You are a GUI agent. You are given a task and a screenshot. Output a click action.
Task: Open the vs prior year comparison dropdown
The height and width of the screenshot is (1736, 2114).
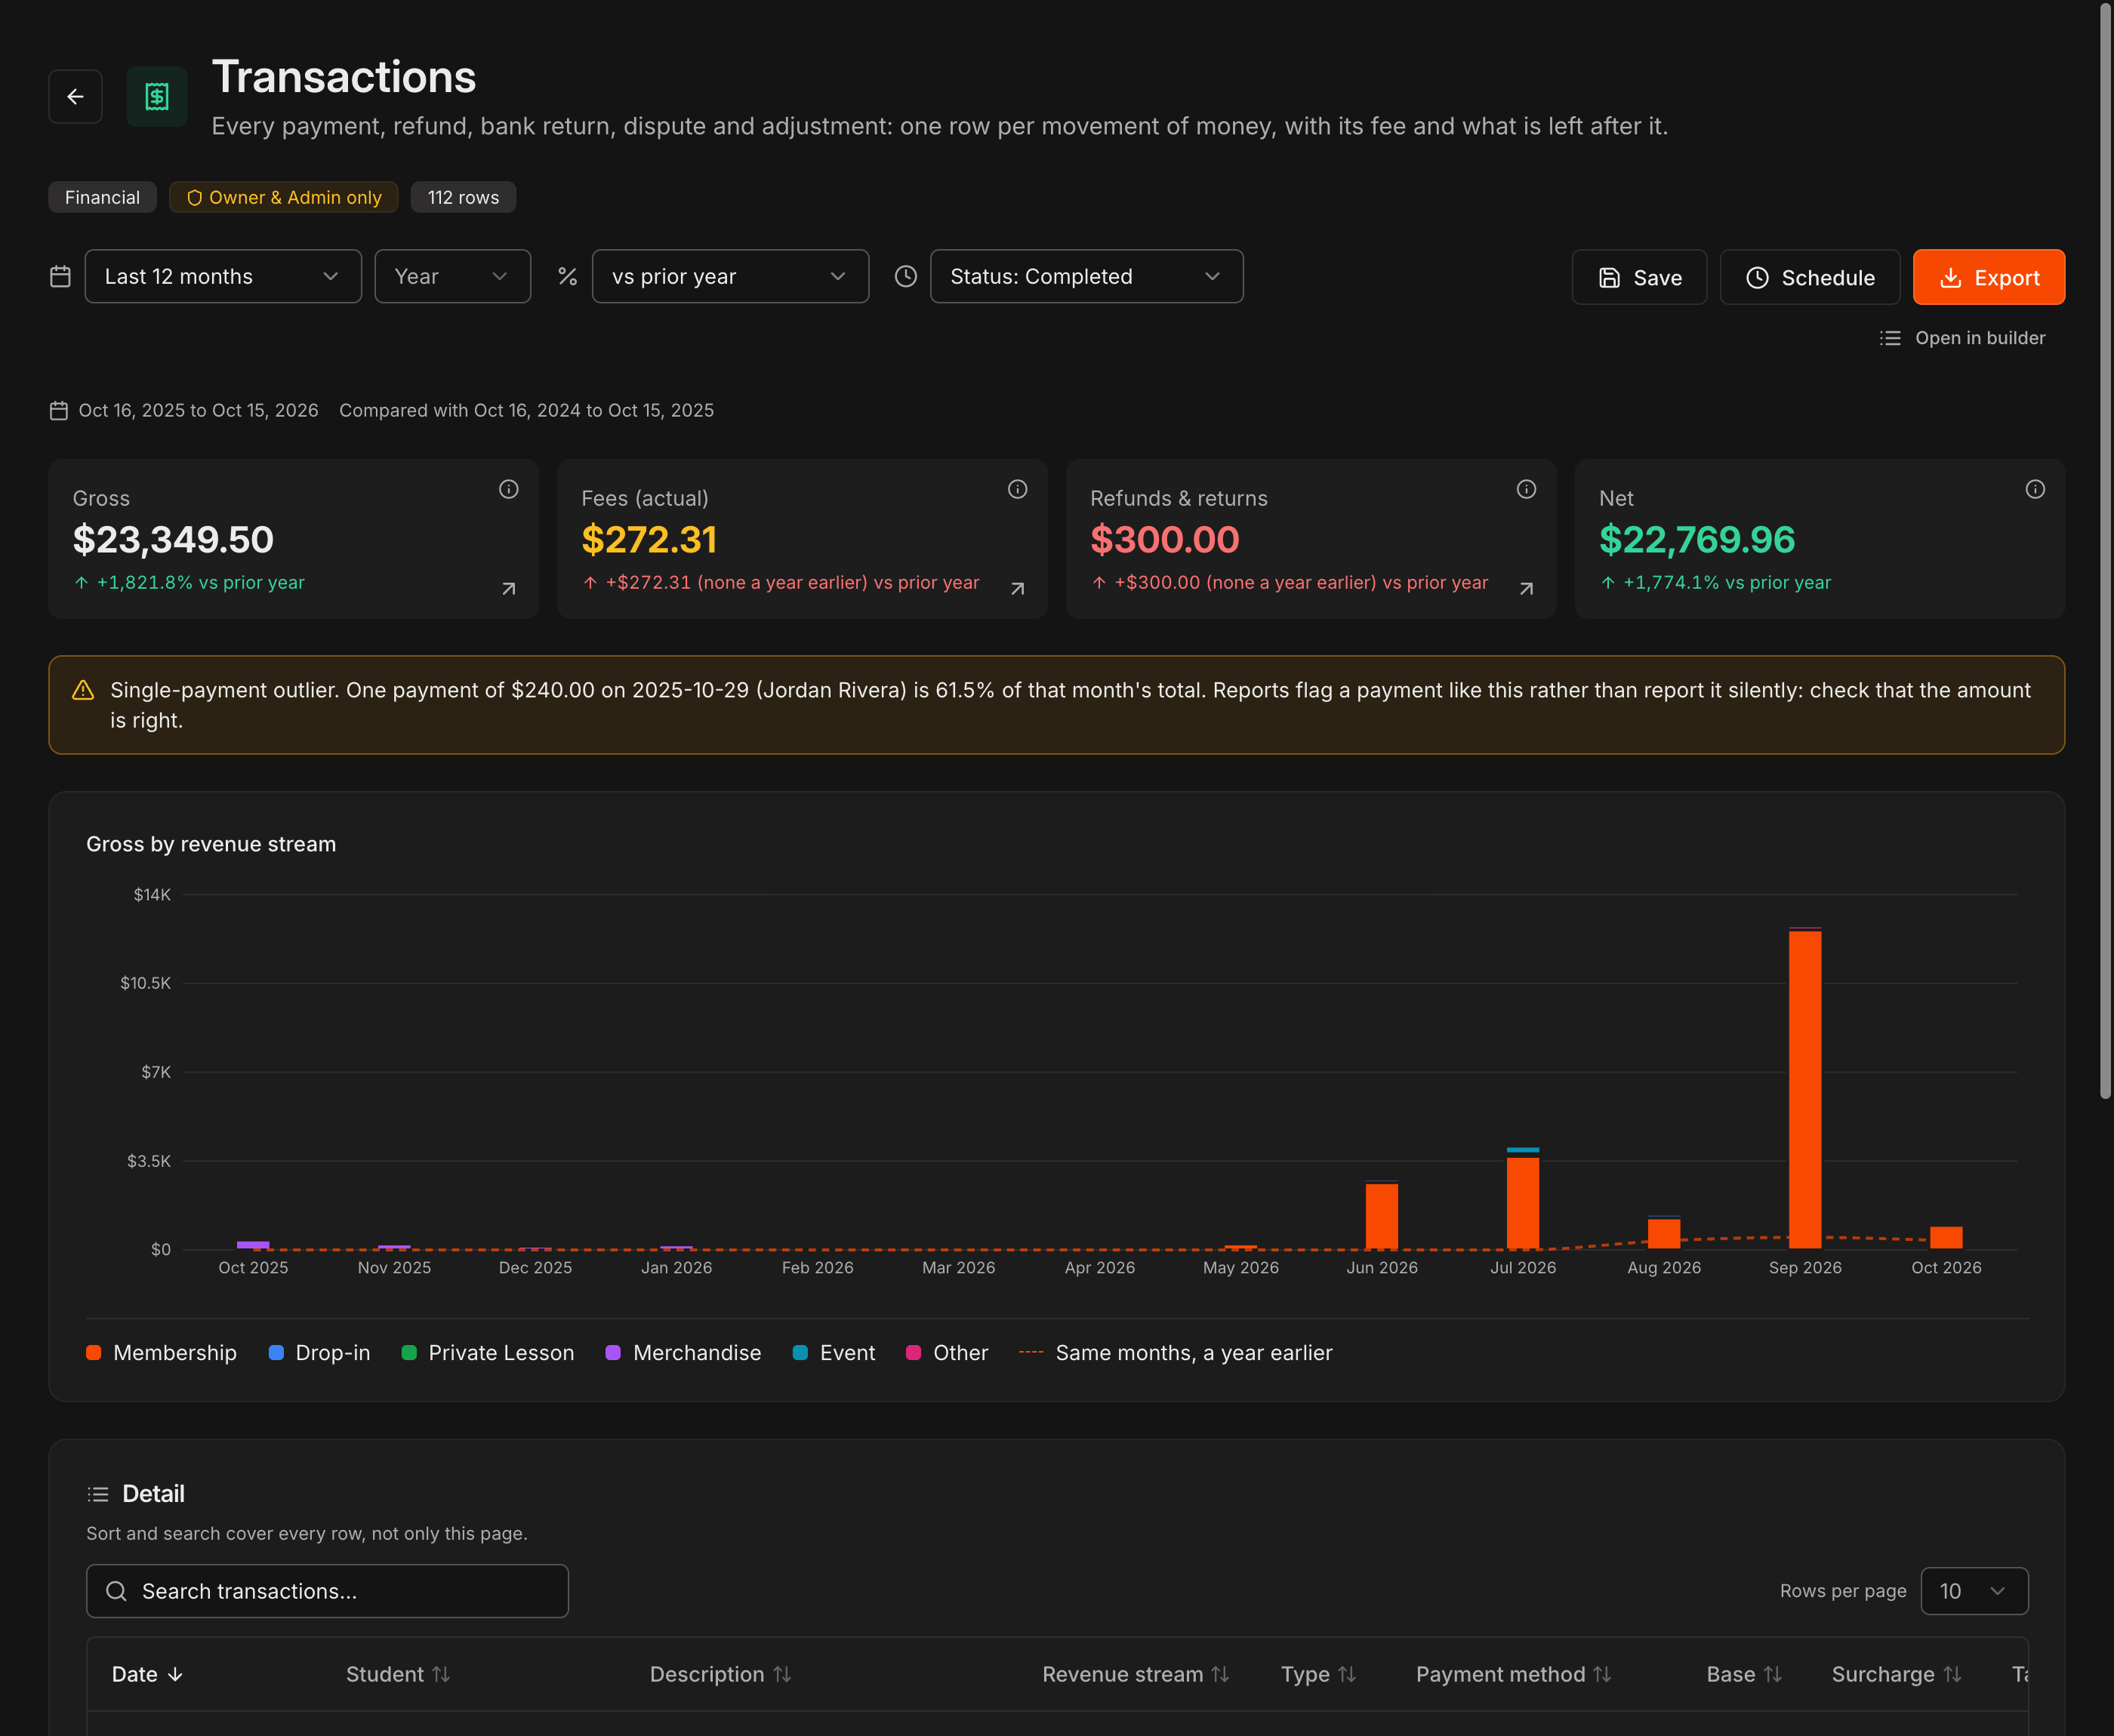[x=730, y=276]
